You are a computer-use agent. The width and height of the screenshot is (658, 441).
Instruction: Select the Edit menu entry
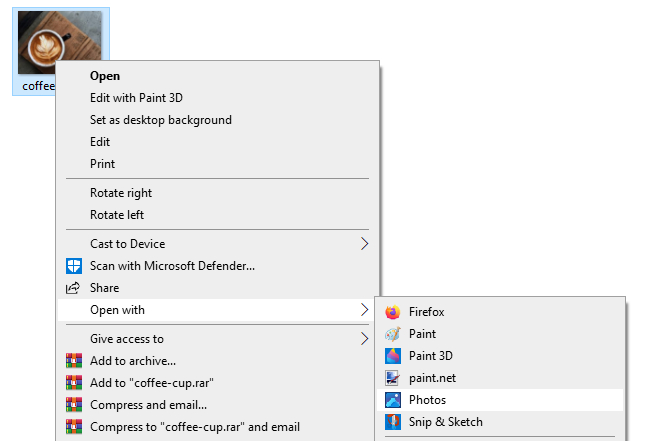pyautogui.click(x=217, y=142)
